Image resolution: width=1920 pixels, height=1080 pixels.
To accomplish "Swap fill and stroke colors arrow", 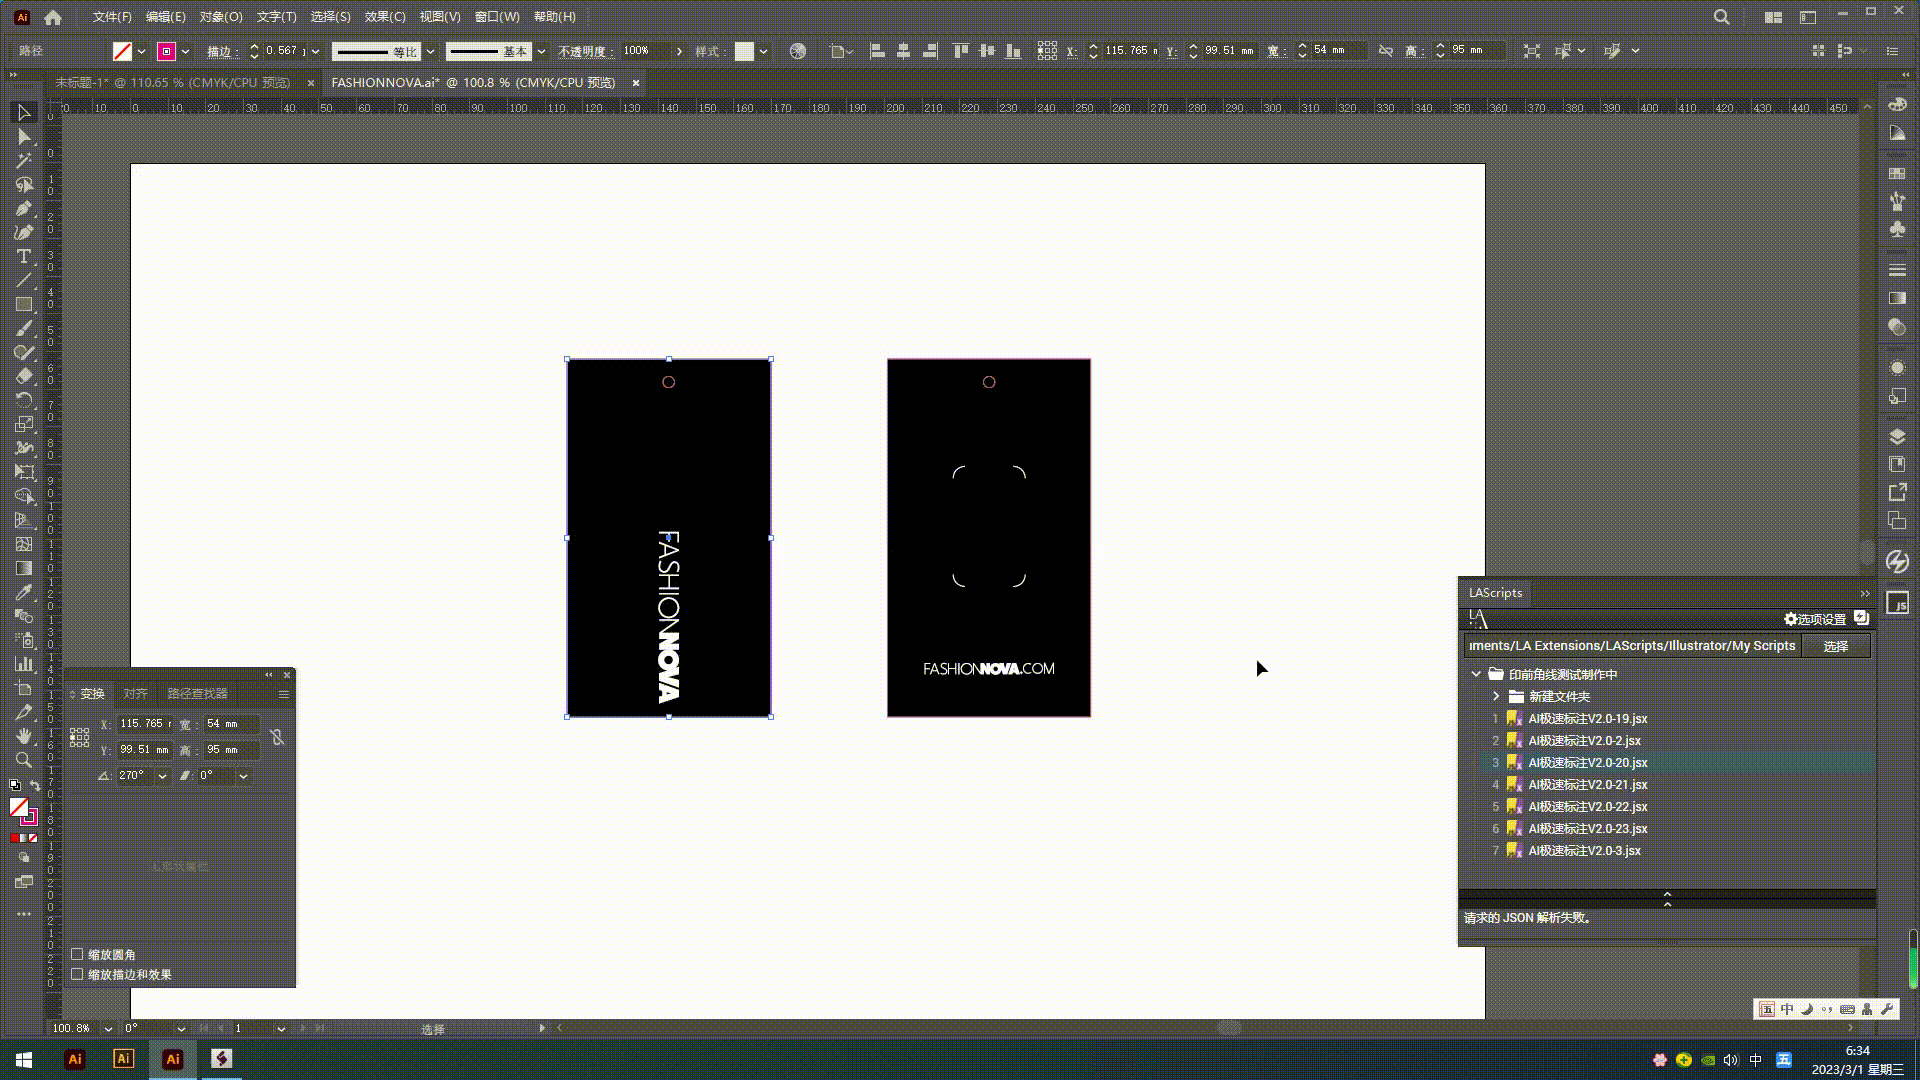I will (35, 786).
